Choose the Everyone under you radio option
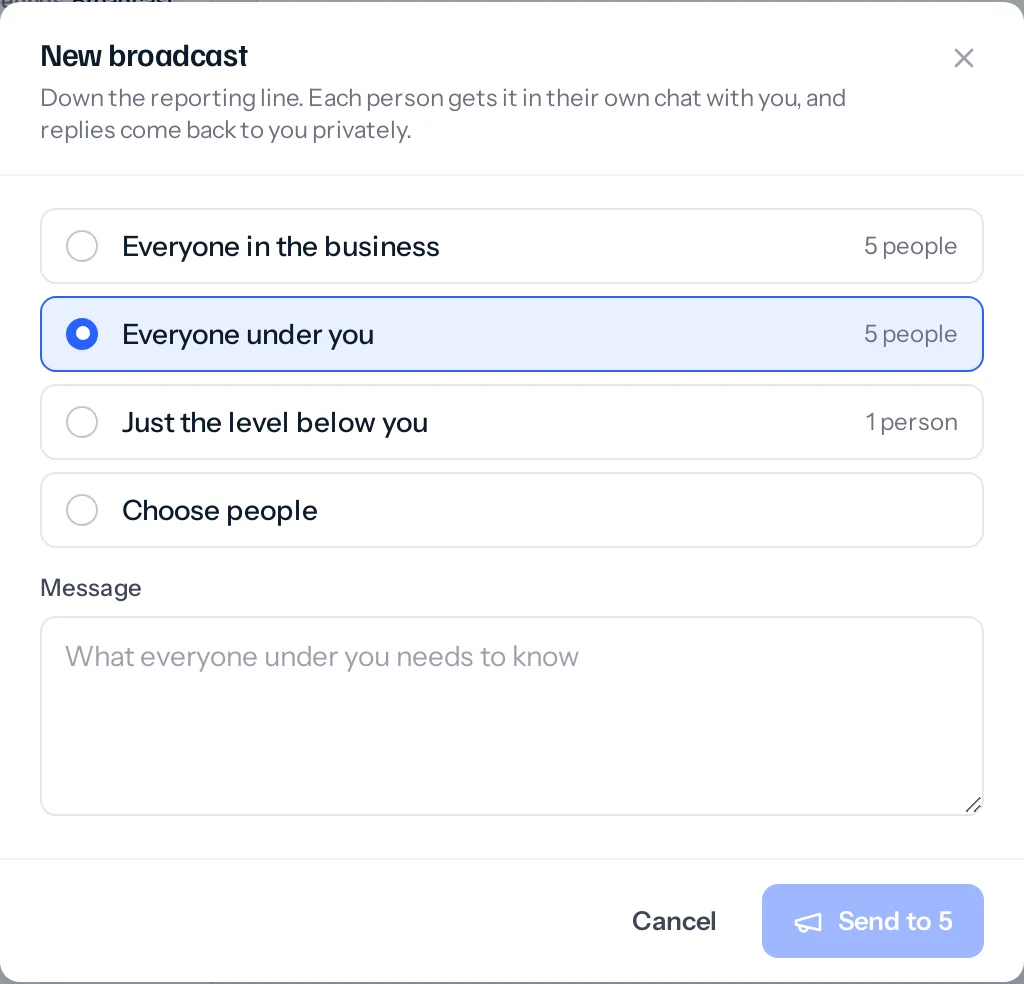The width and height of the screenshot is (1024, 984). click(x=511, y=334)
